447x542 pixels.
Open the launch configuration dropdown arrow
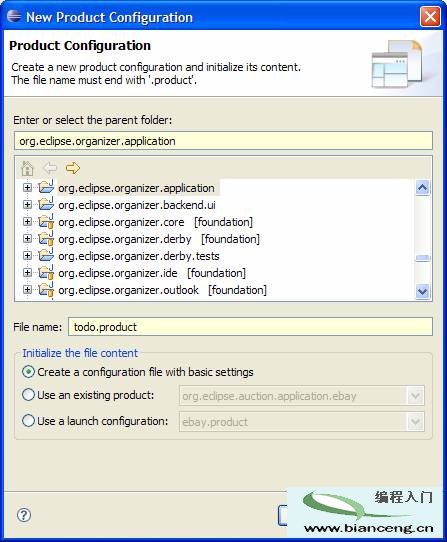click(x=415, y=422)
